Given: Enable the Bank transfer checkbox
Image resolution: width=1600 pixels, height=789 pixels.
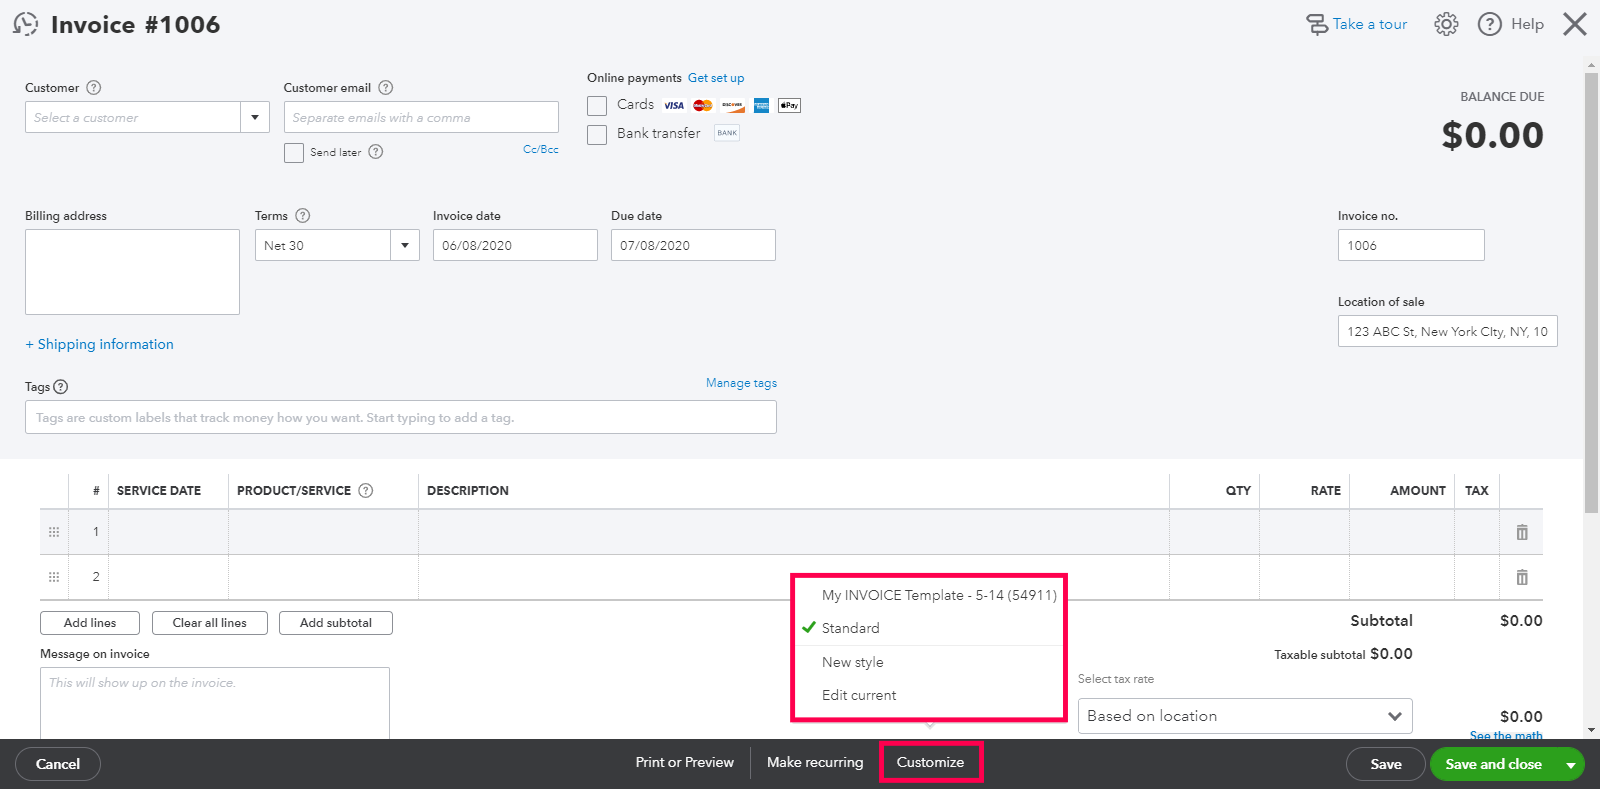Looking at the screenshot, I should [x=597, y=135].
